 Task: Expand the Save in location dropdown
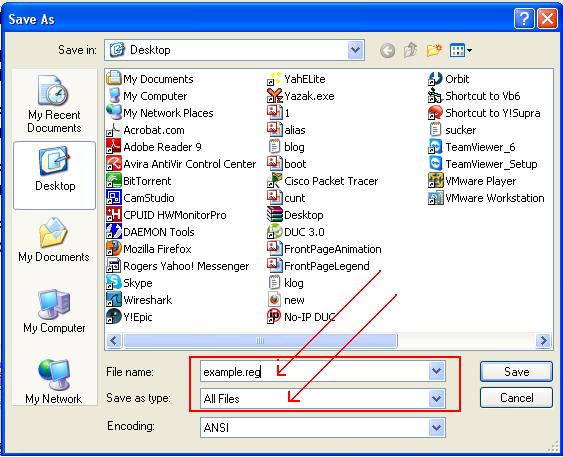[x=355, y=50]
